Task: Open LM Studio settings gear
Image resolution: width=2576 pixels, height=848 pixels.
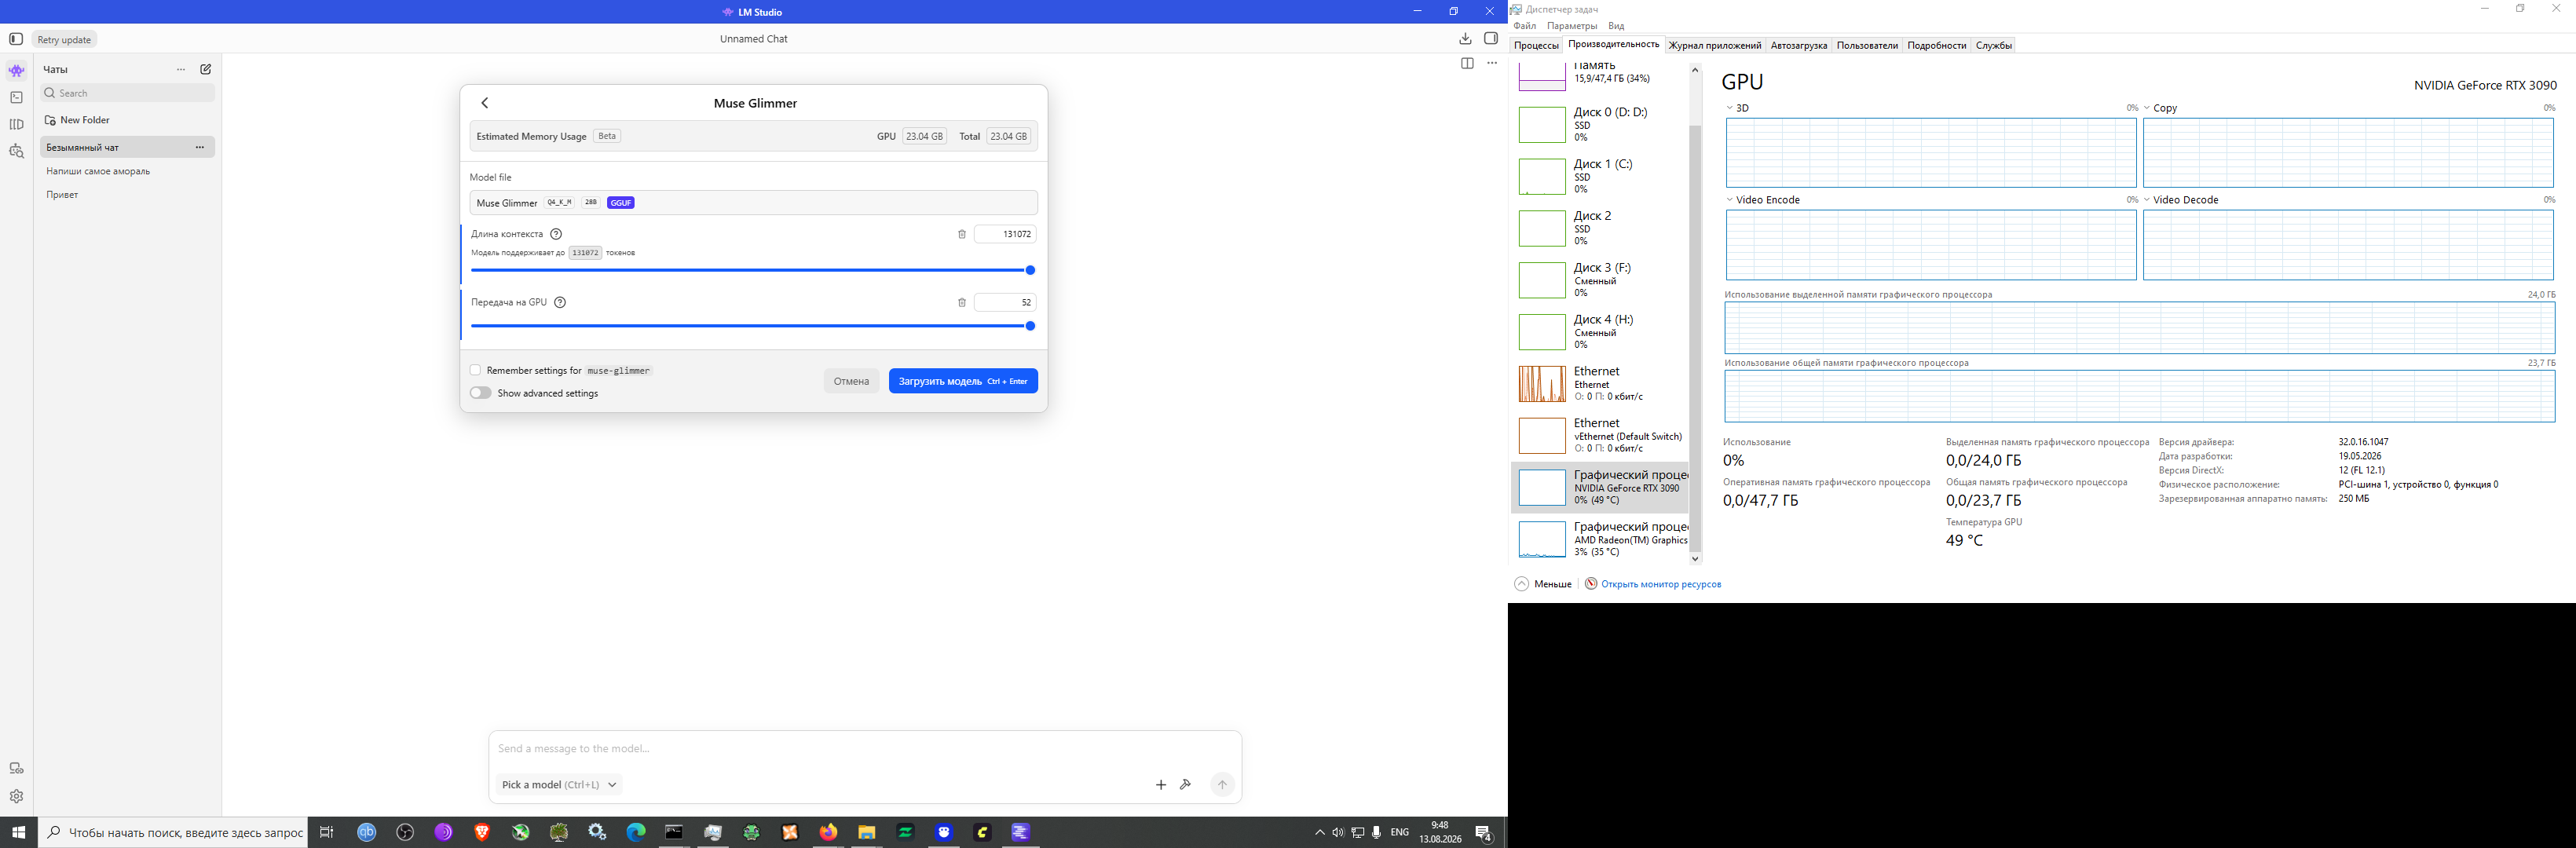Action: 16,797
